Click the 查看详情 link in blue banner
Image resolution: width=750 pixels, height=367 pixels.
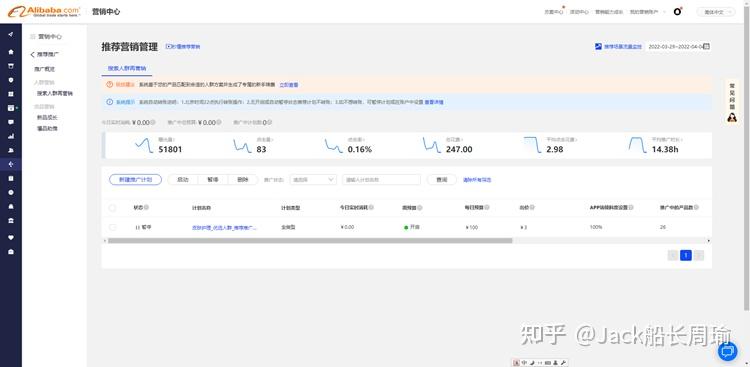(x=434, y=102)
